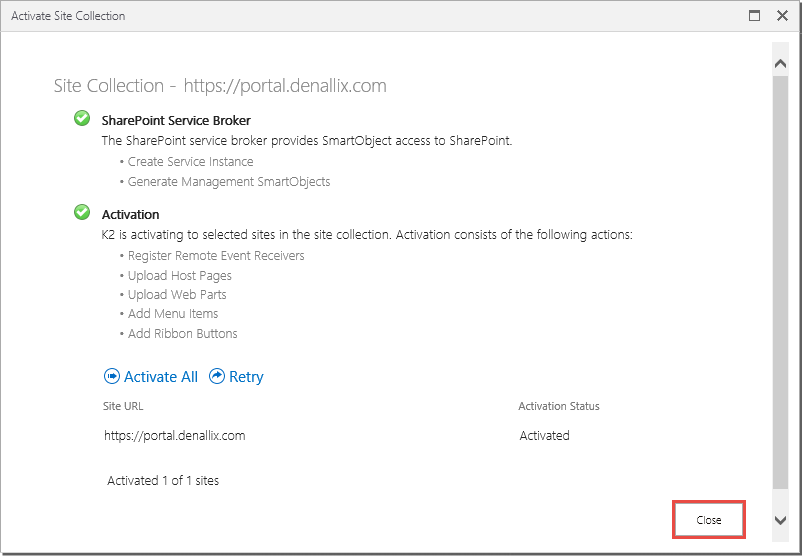Image resolution: width=802 pixels, height=556 pixels.
Task: Click the scrollbar down arrow
Action: click(781, 520)
